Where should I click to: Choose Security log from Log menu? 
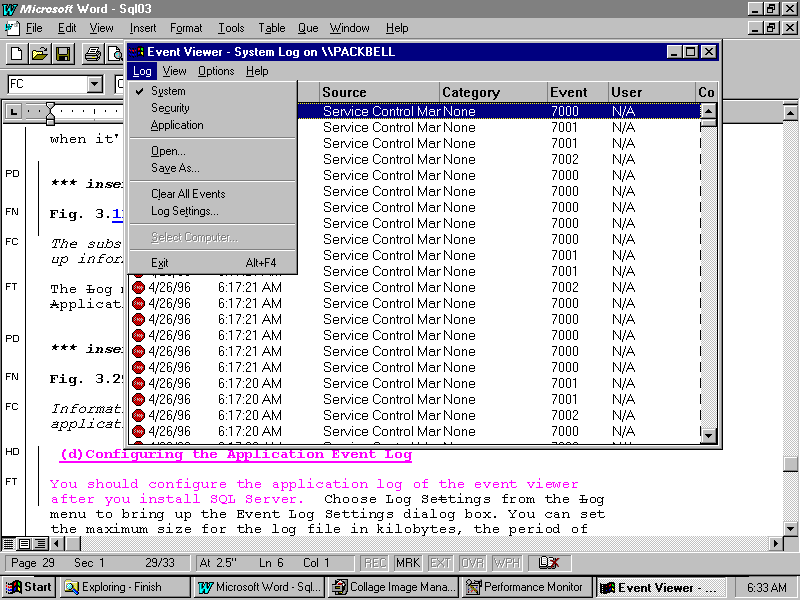click(x=170, y=108)
